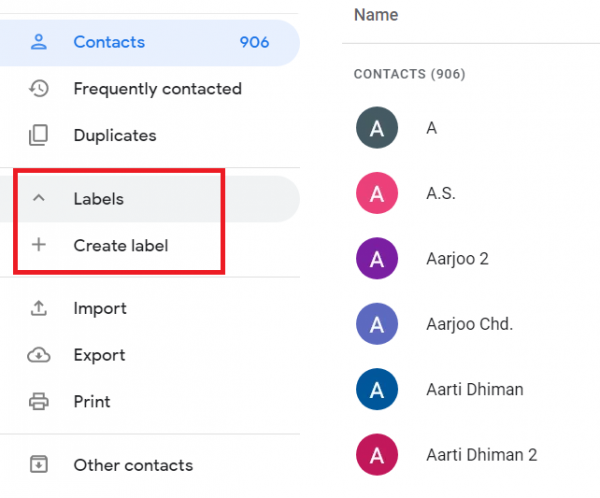This screenshot has width=600, height=498.
Task: Click the Create label text
Action: pyautogui.click(x=120, y=245)
